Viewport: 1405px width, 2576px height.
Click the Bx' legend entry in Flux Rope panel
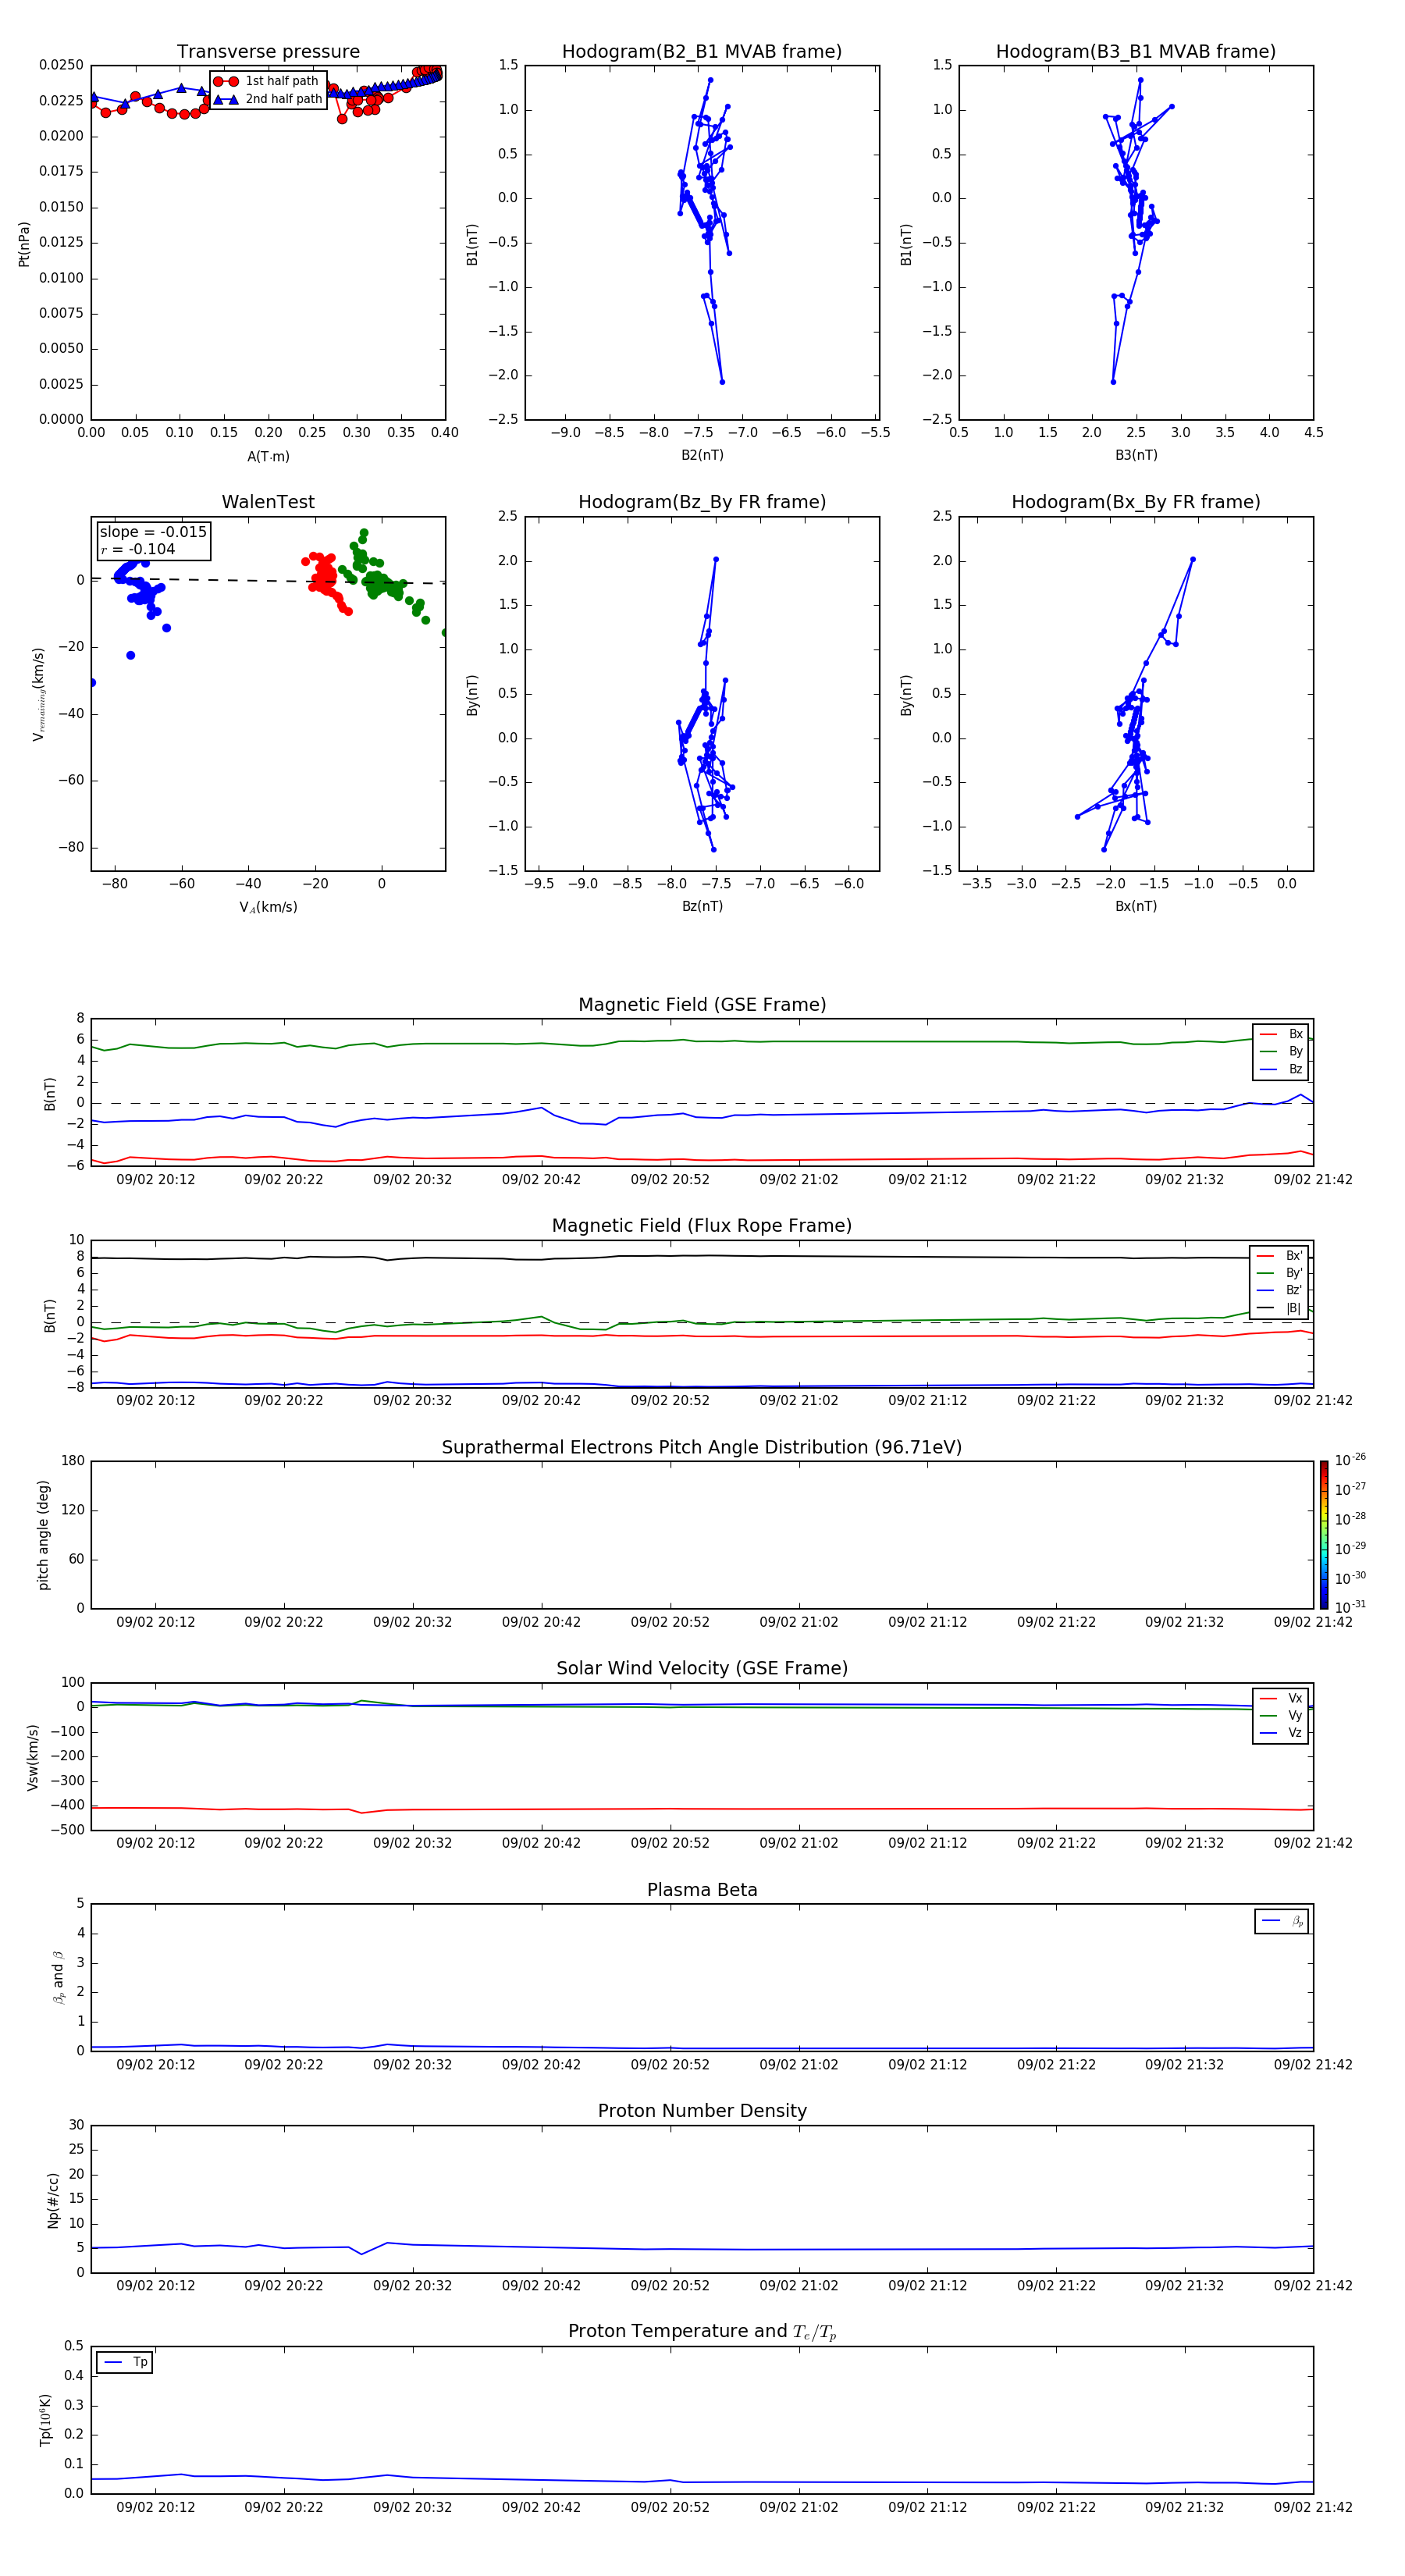[1279, 1256]
